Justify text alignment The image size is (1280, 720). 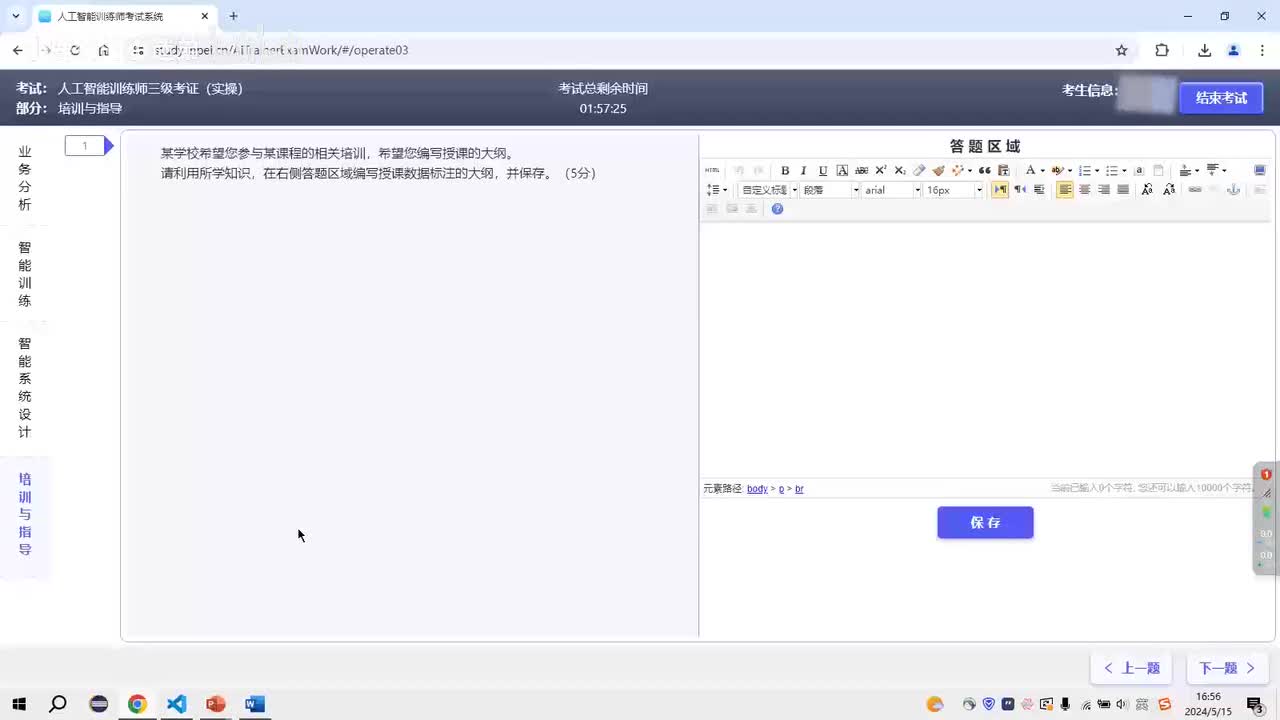1123,189
